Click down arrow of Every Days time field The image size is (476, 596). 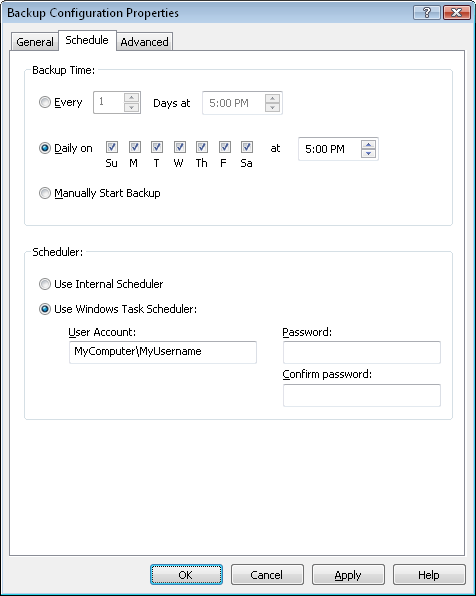(272, 108)
